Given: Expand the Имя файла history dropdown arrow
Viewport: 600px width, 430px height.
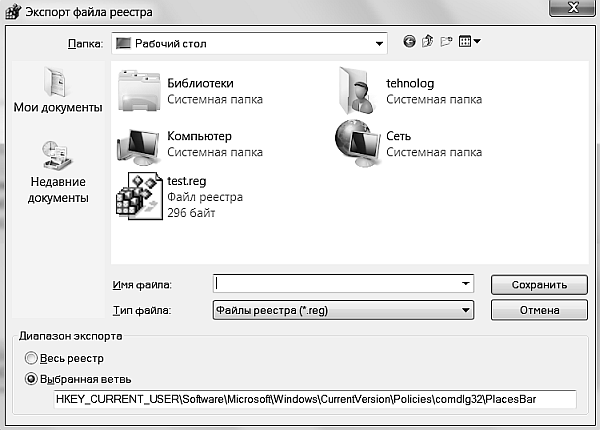Looking at the screenshot, I should click(x=465, y=284).
